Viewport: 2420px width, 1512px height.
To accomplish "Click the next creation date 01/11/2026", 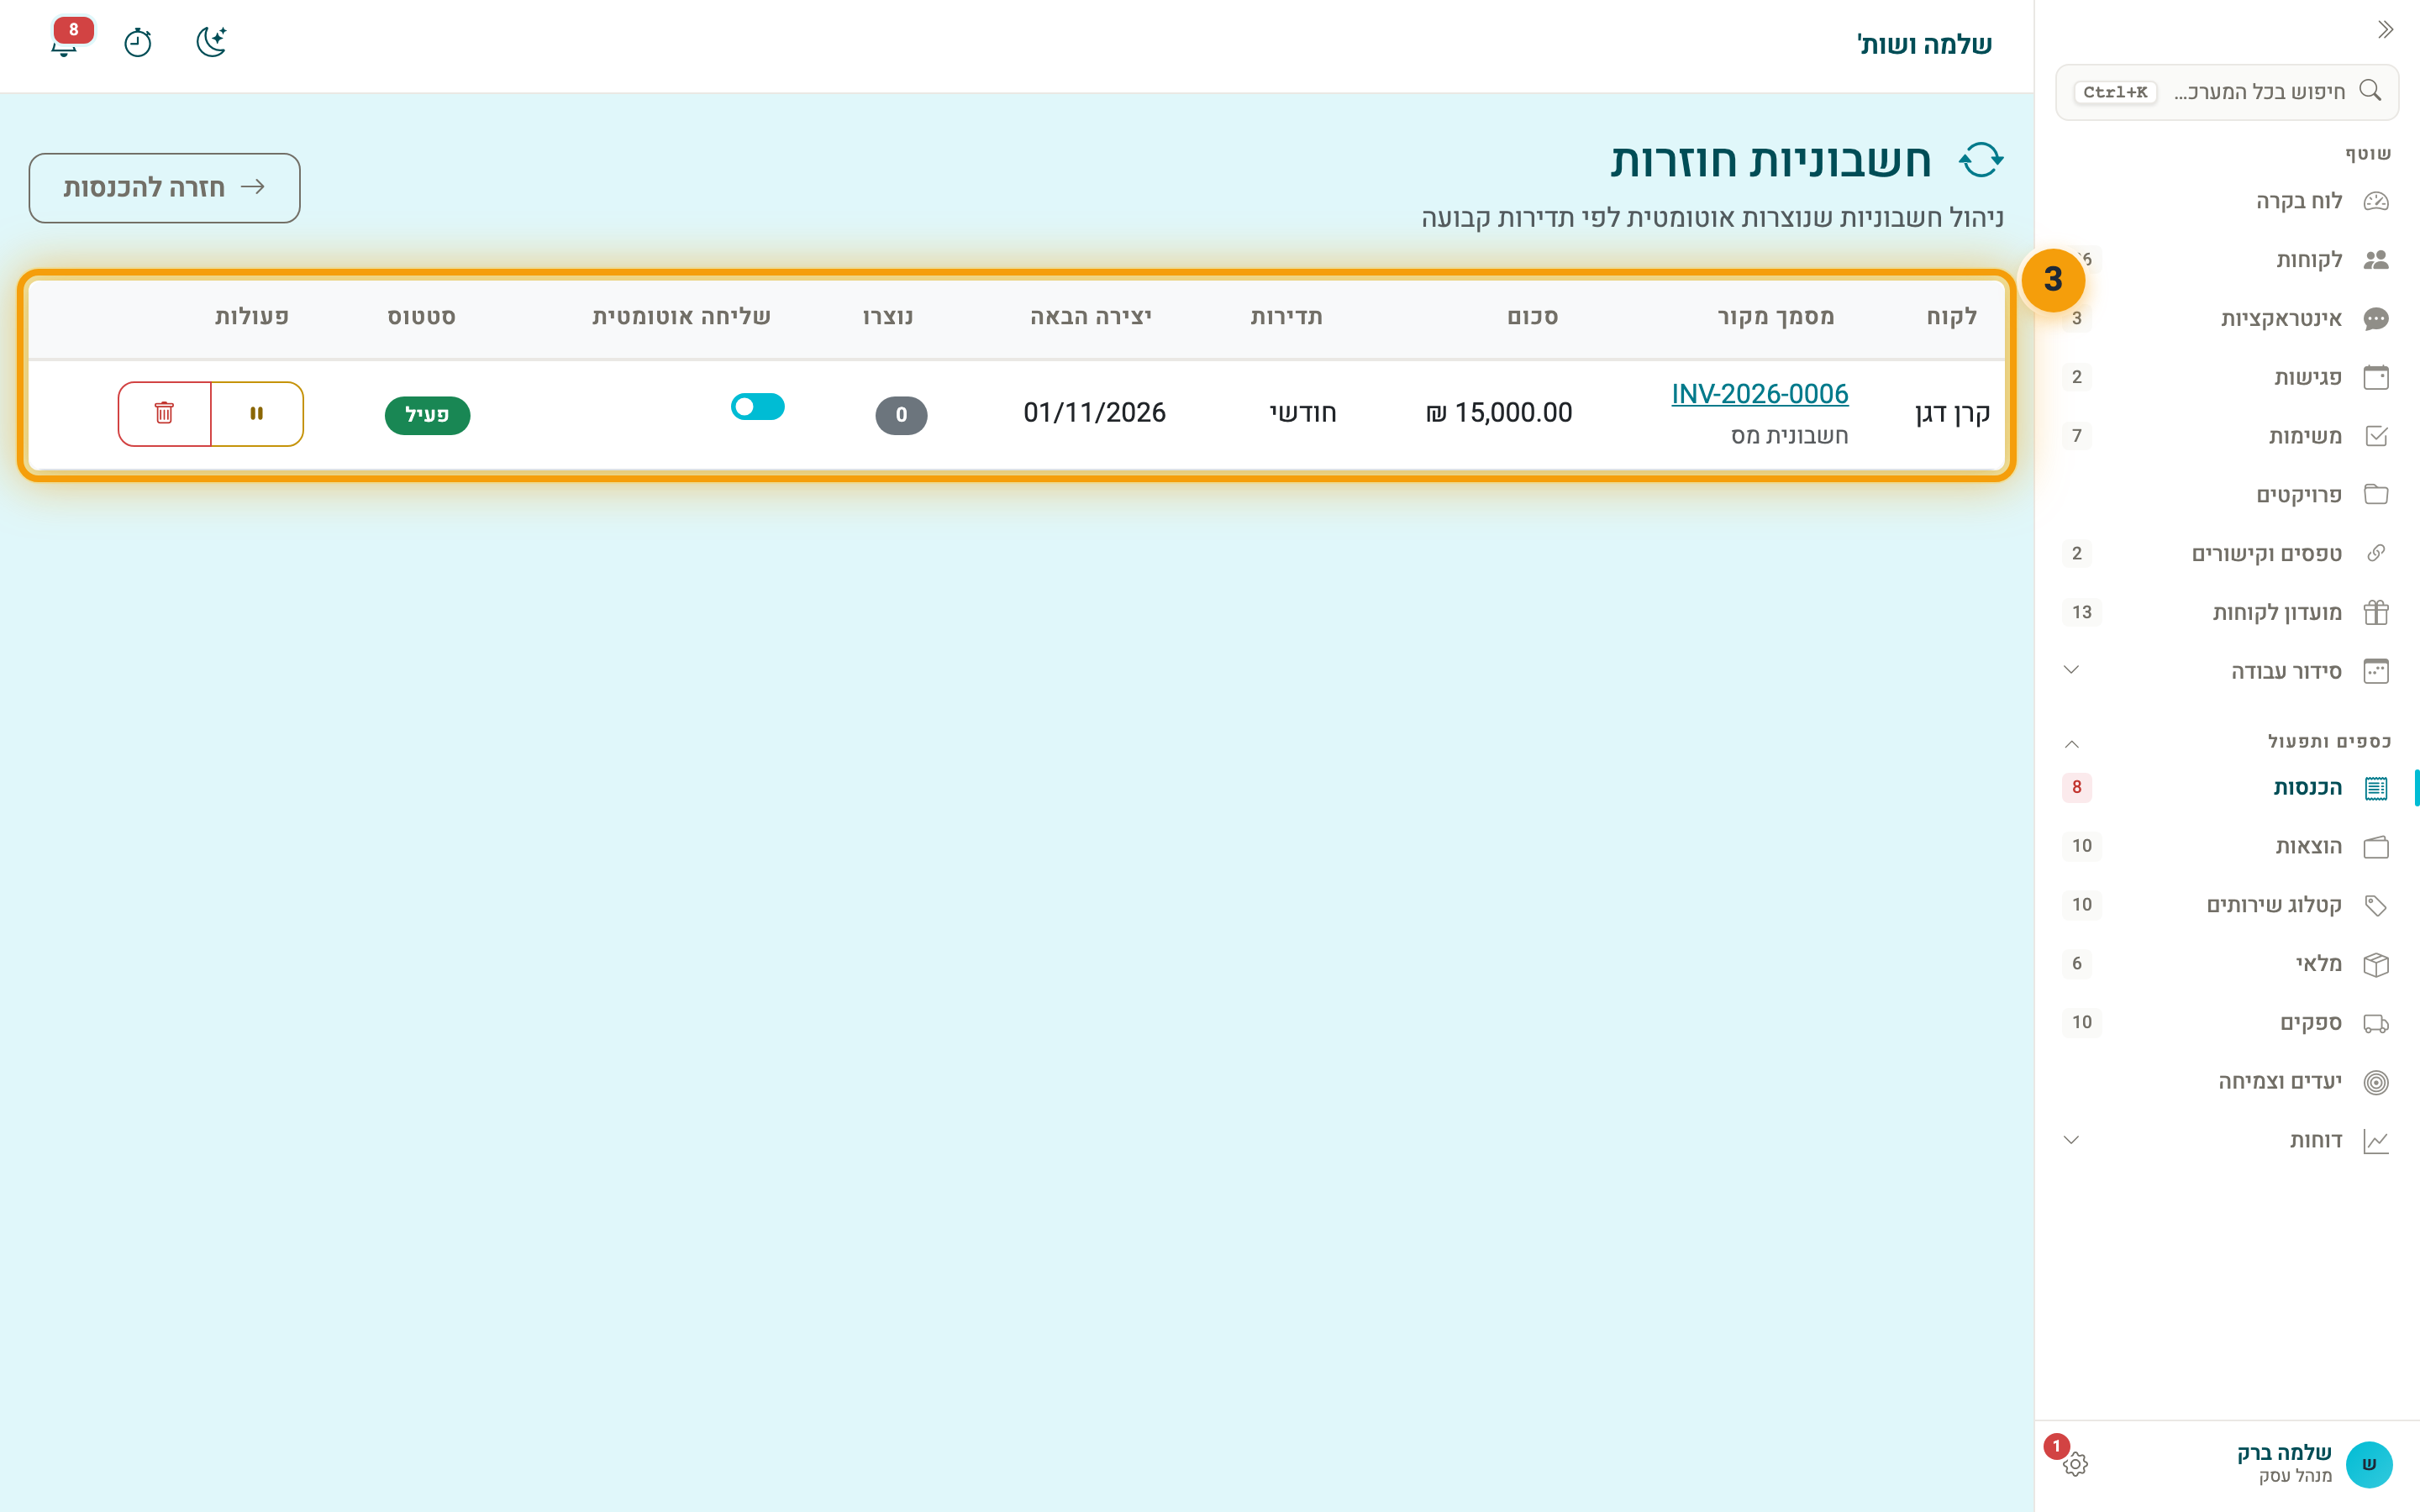I will (1094, 413).
